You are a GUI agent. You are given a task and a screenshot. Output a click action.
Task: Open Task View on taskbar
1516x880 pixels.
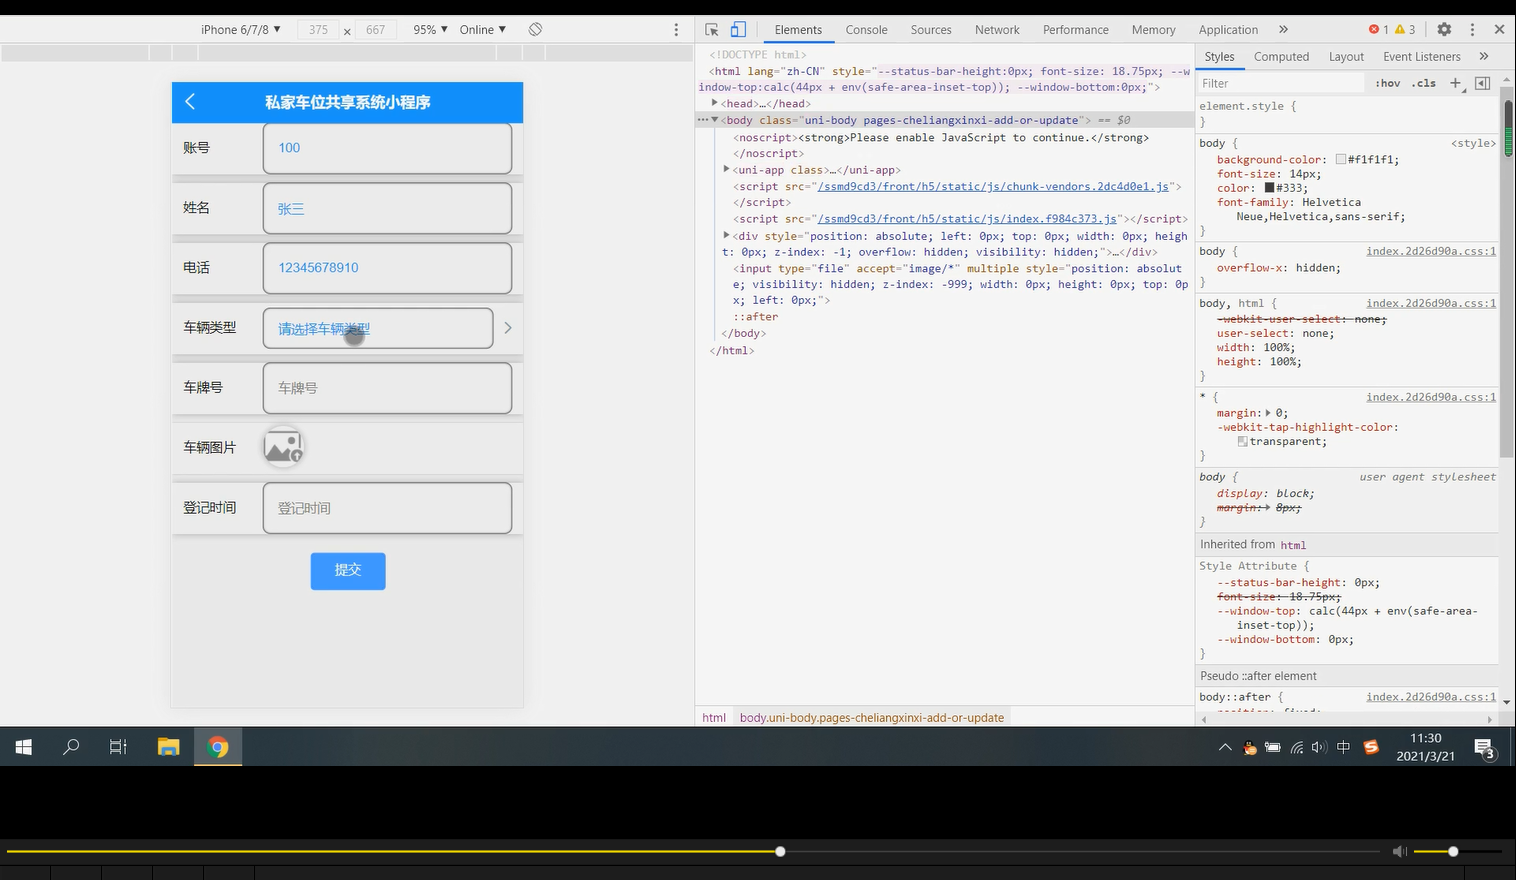pos(118,746)
